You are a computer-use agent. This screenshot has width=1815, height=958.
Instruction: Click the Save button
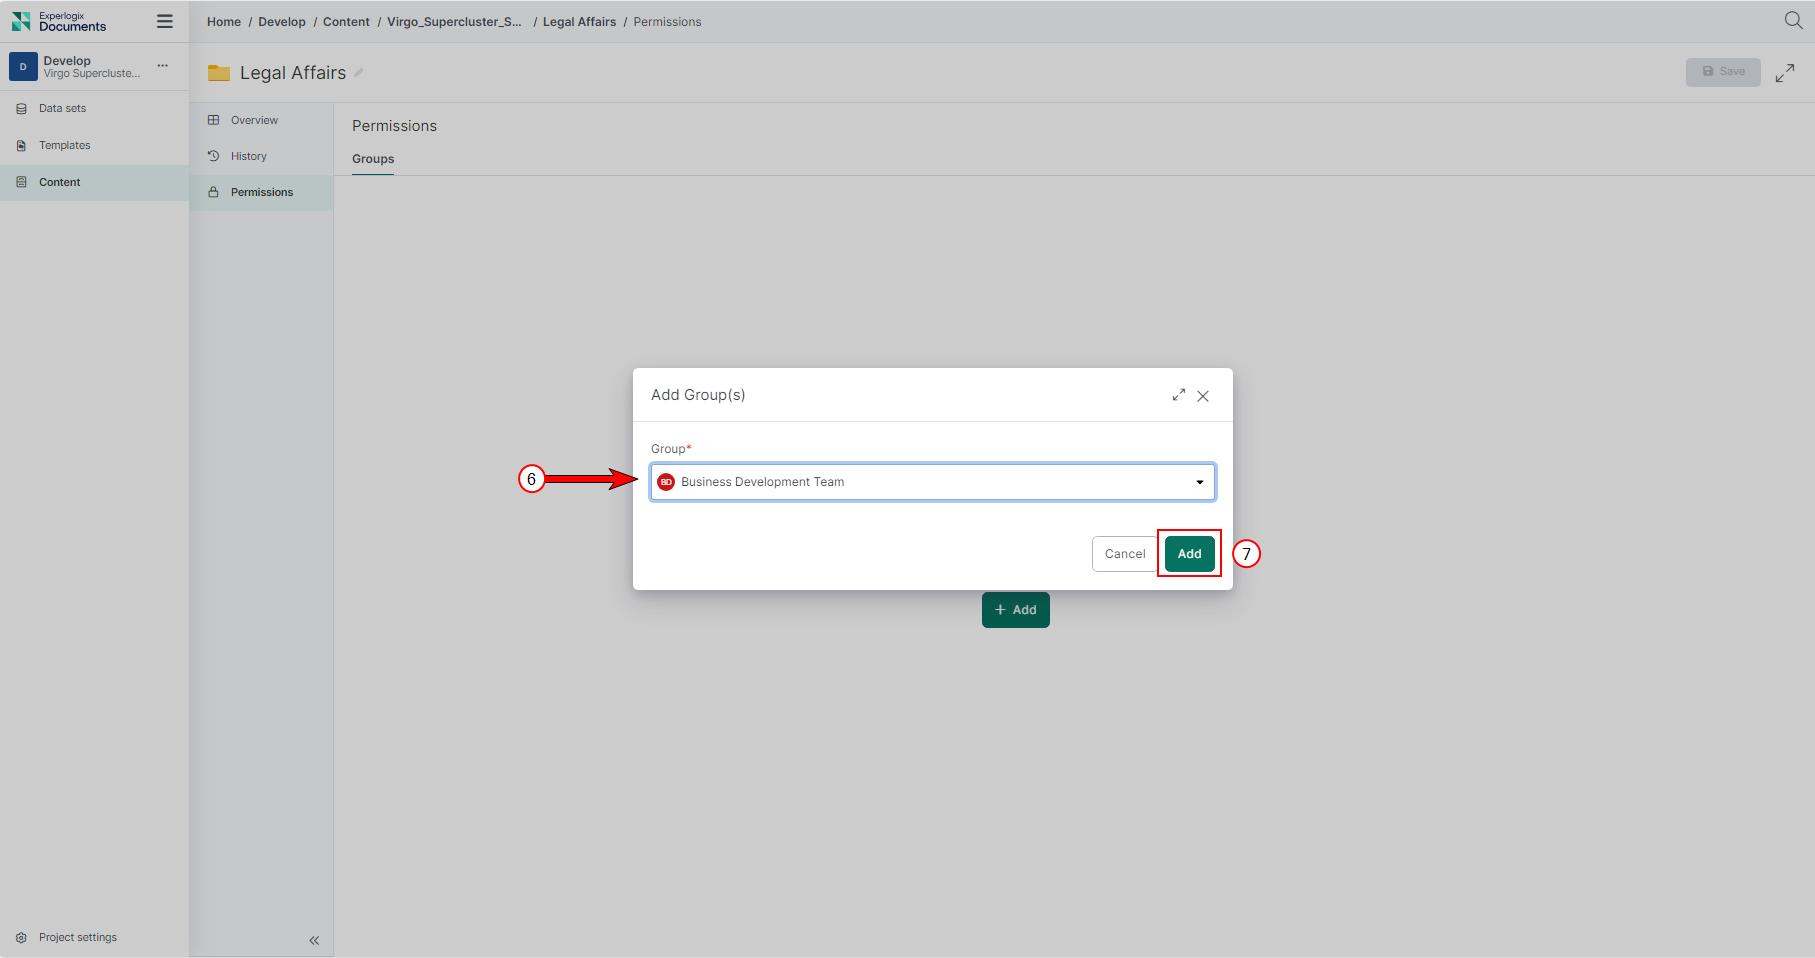(x=1723, y=72)
